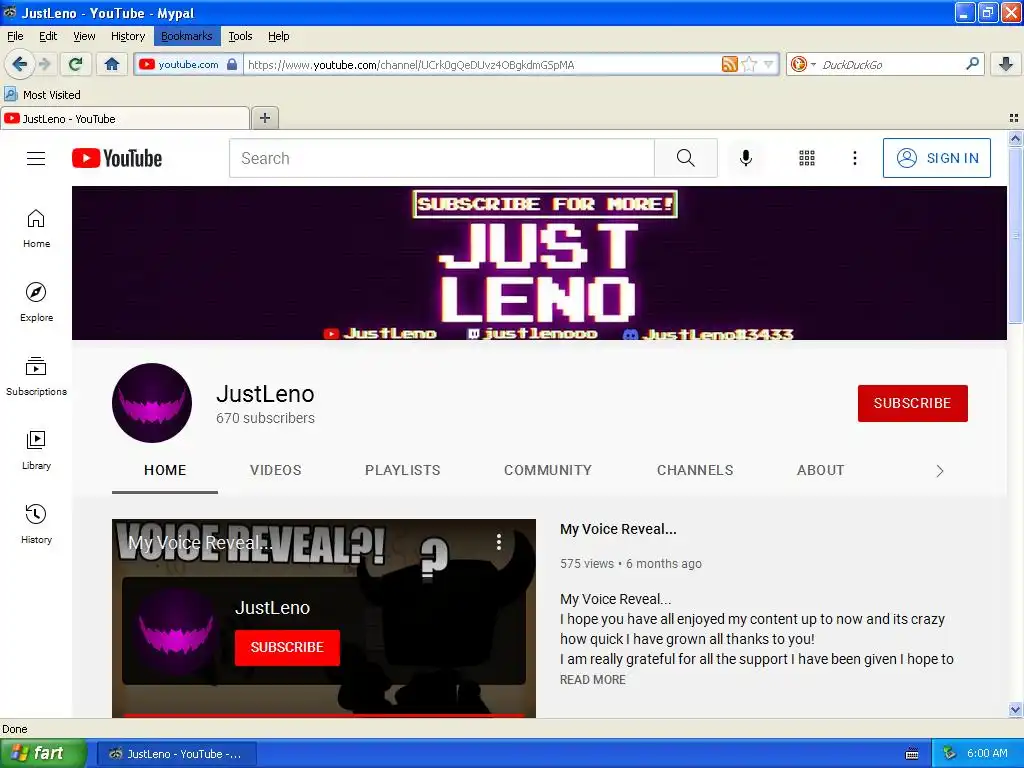Click the YouTube logo
The height and width of the screenshot is (768, 1024).
[117, 158]
